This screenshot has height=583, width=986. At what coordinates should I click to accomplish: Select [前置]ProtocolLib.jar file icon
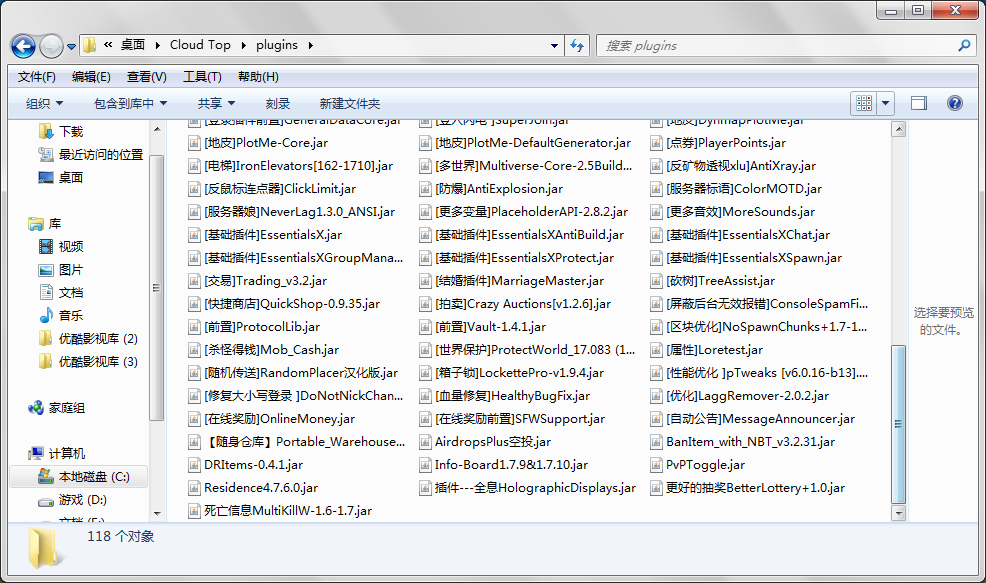(x=194, y=327)
